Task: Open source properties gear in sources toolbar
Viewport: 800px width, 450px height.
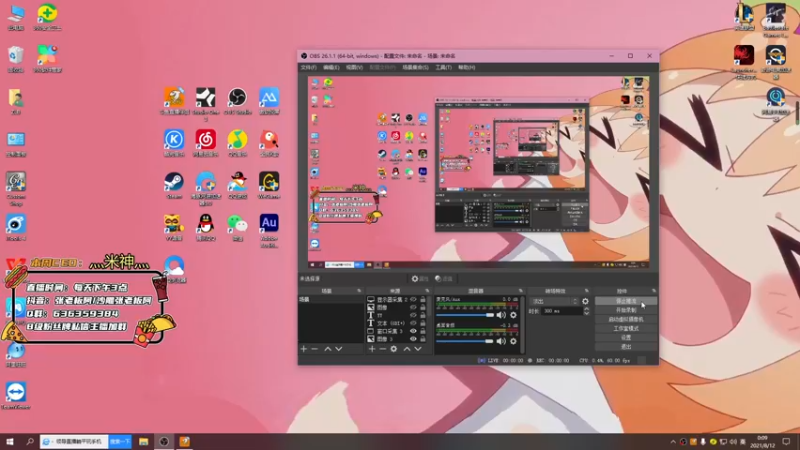Action: pos(393,349)
